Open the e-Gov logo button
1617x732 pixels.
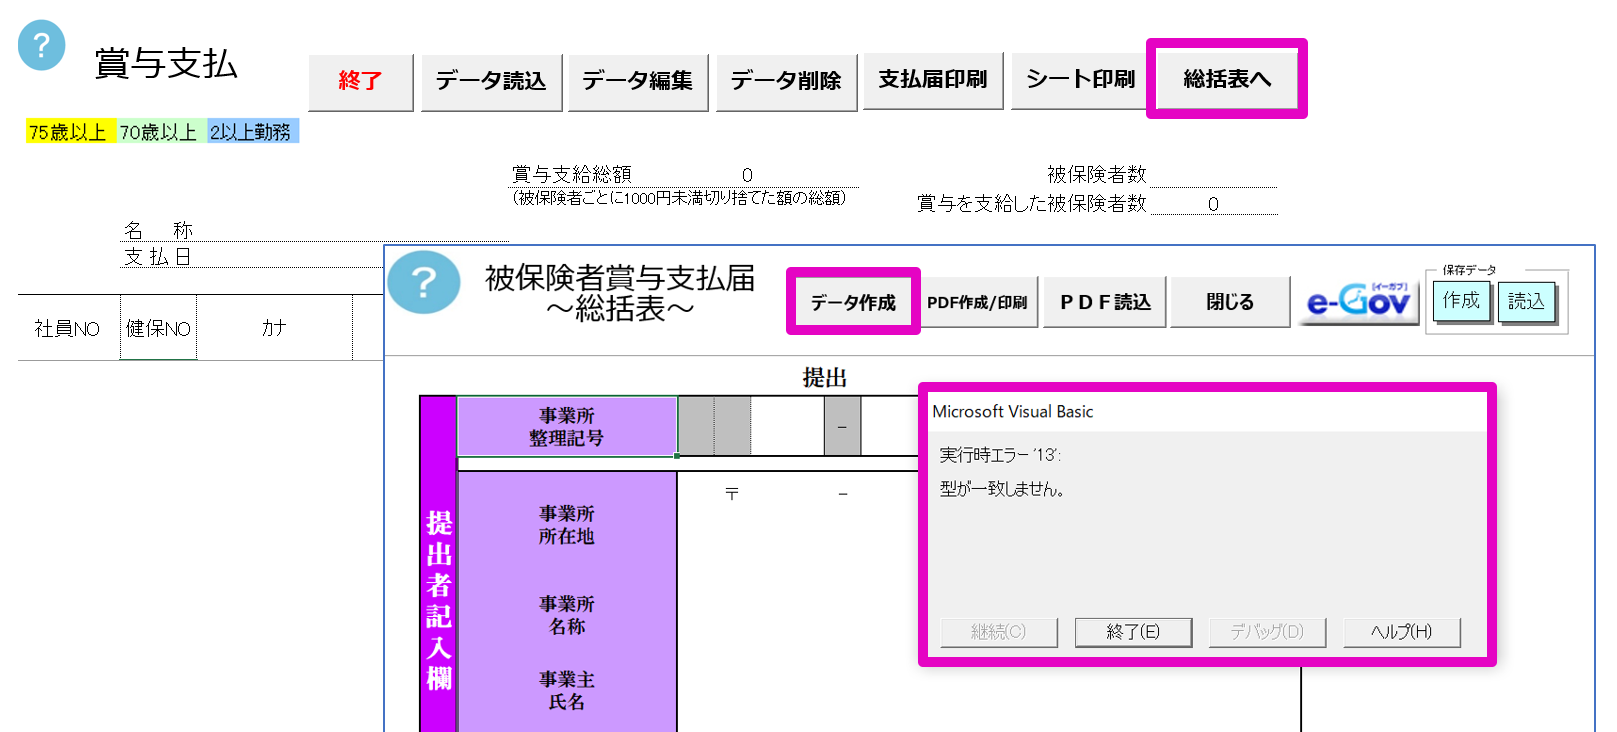[x=1357, y=301]
